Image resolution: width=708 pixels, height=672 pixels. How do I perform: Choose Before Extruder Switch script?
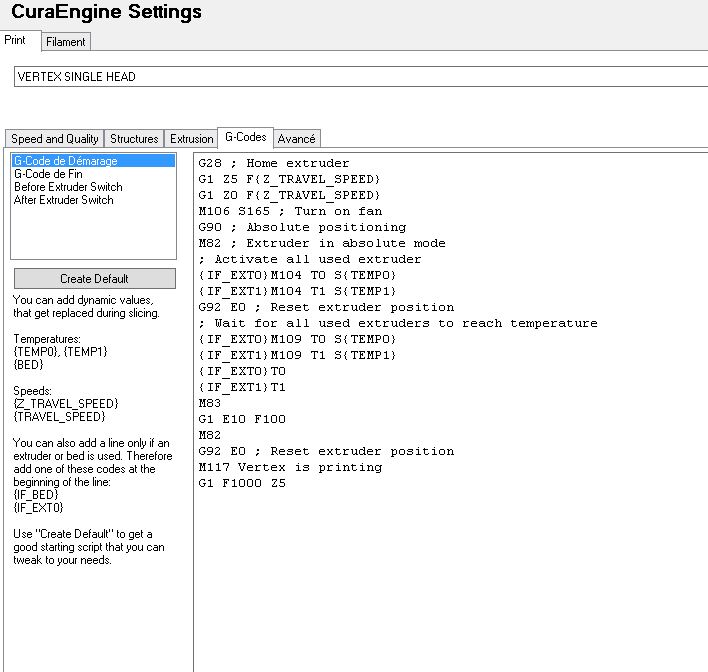68,187
